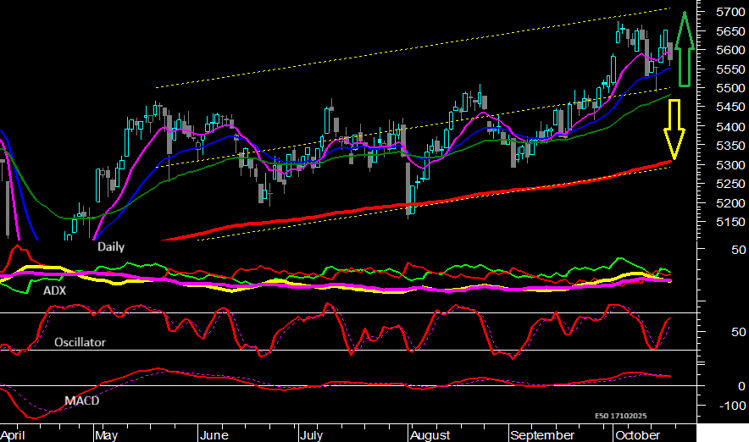The image size is (749, 442).
Task: Jump to April on time axis
Action: click(15, 435)
